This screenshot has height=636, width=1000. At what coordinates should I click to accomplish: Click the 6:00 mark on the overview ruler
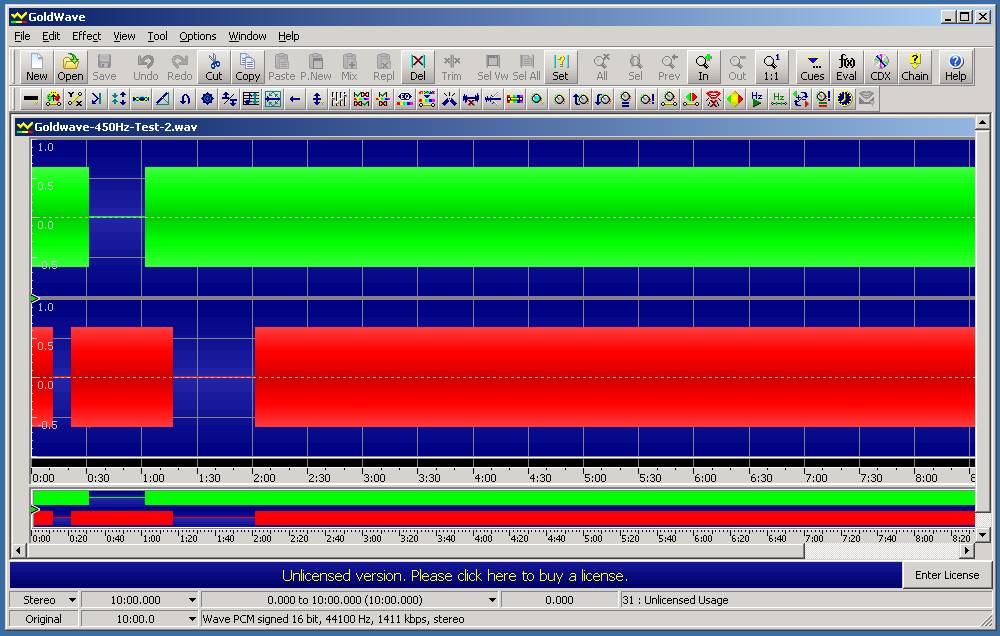coord(703,538)
